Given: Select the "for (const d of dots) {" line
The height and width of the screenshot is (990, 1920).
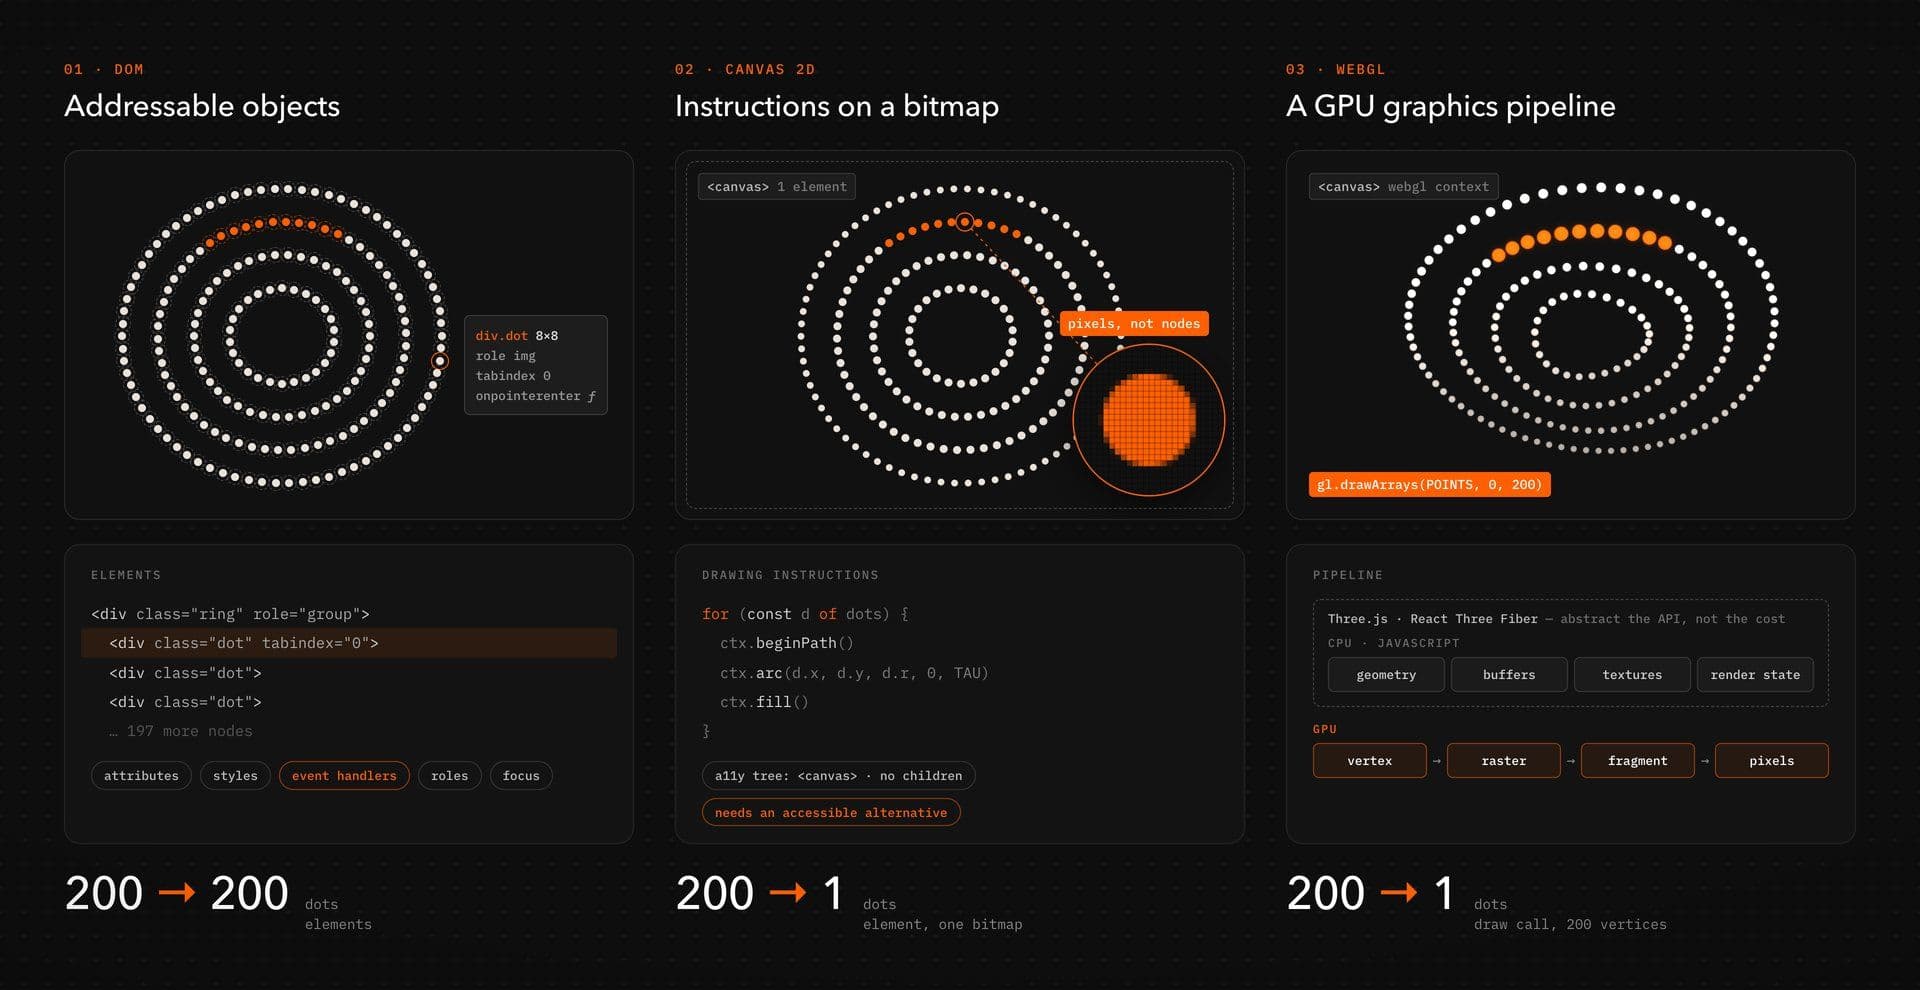Looking at the screenshot, I should point(805,614).
